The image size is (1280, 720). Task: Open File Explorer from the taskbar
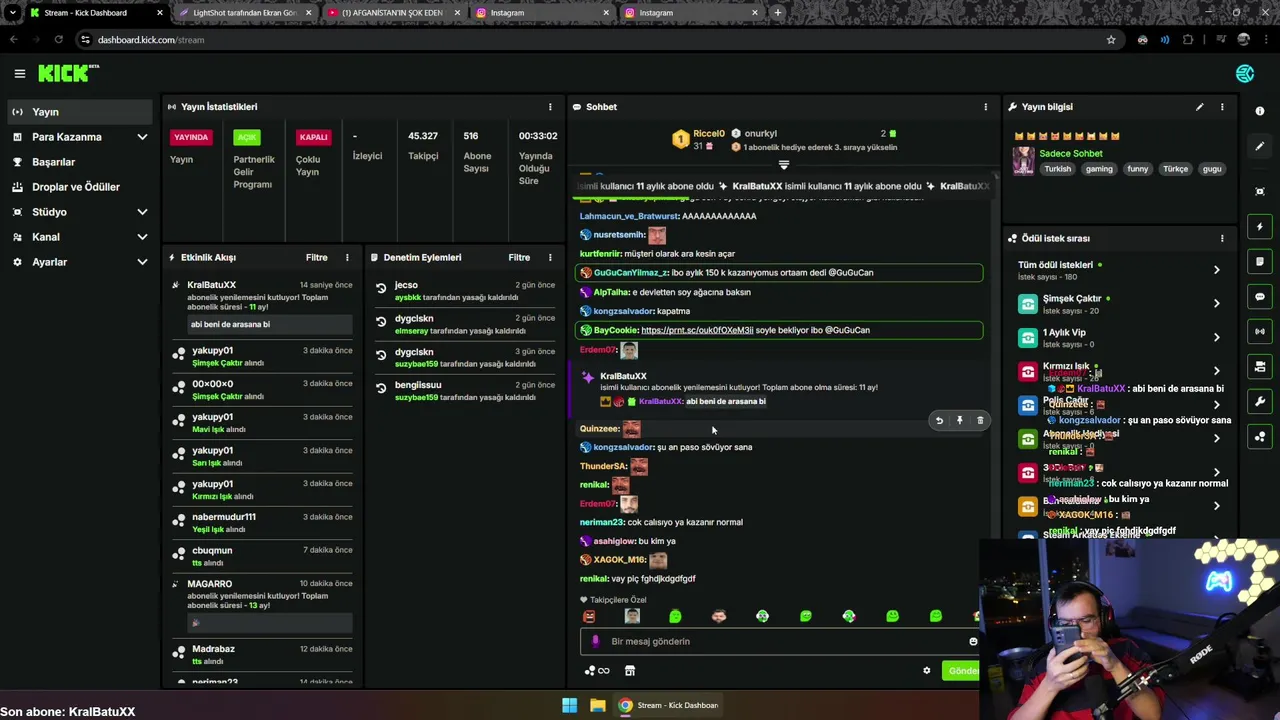pos(597,705)
